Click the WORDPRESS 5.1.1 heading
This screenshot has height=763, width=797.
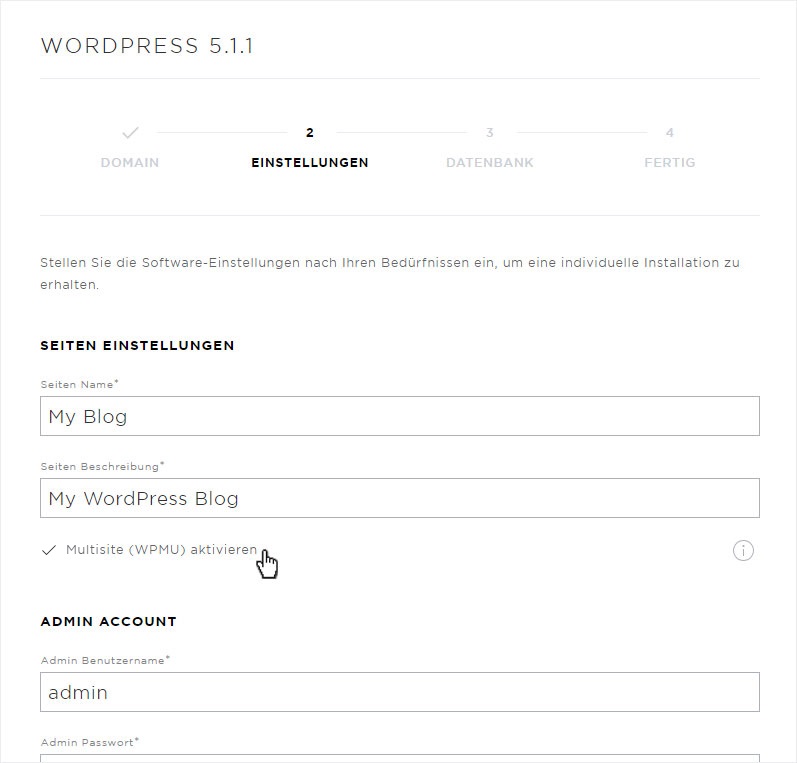pos(147,46)
